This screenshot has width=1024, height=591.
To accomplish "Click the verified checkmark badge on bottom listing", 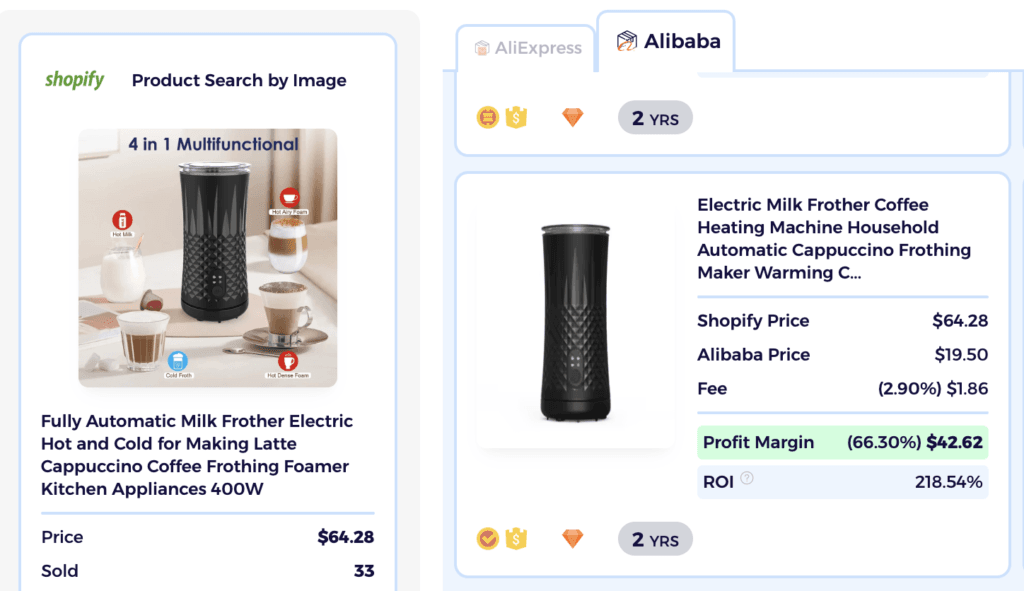I will click(x=487, y=538).
